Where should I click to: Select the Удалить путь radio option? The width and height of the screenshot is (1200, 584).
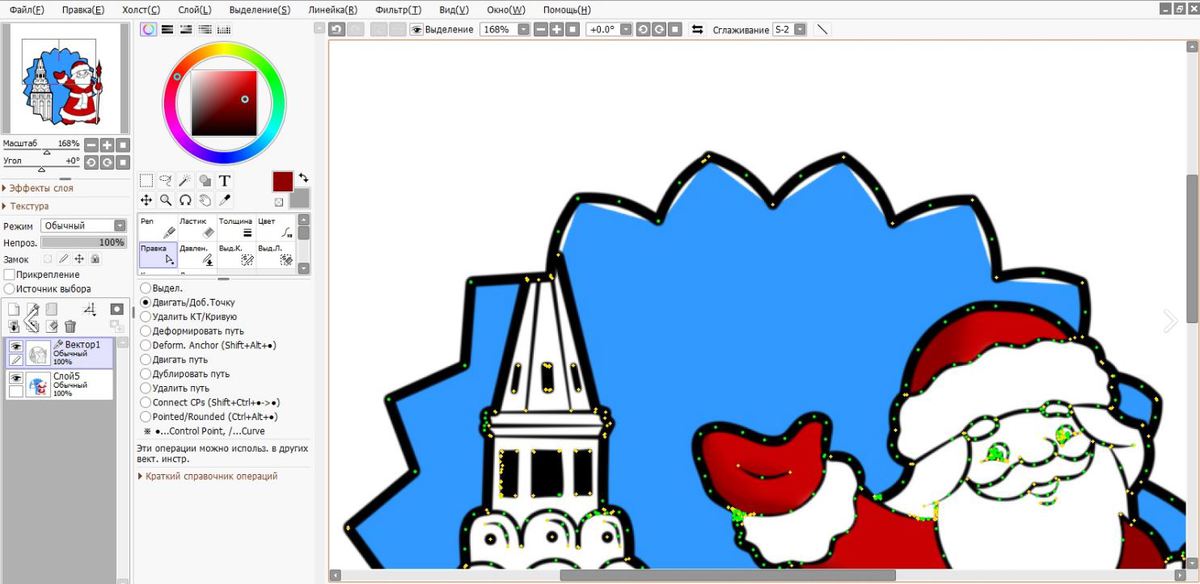coord(146,387)
